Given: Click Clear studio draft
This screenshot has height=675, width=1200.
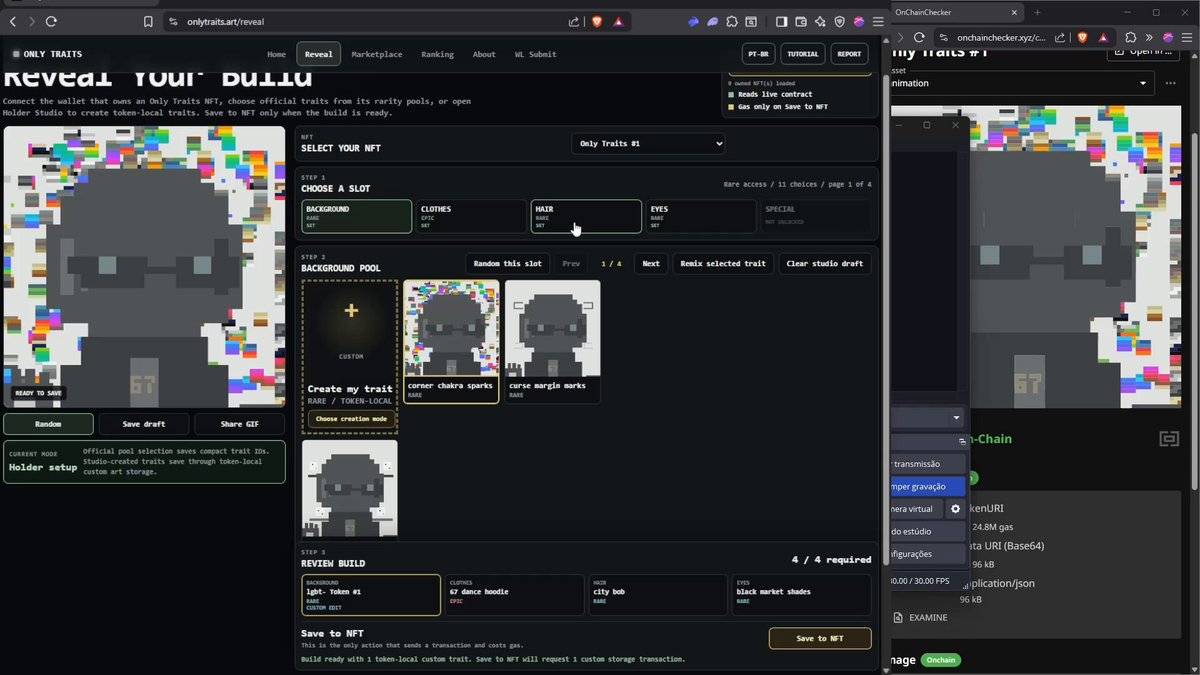Looking at the screenshot, I should tap(825, 264).
